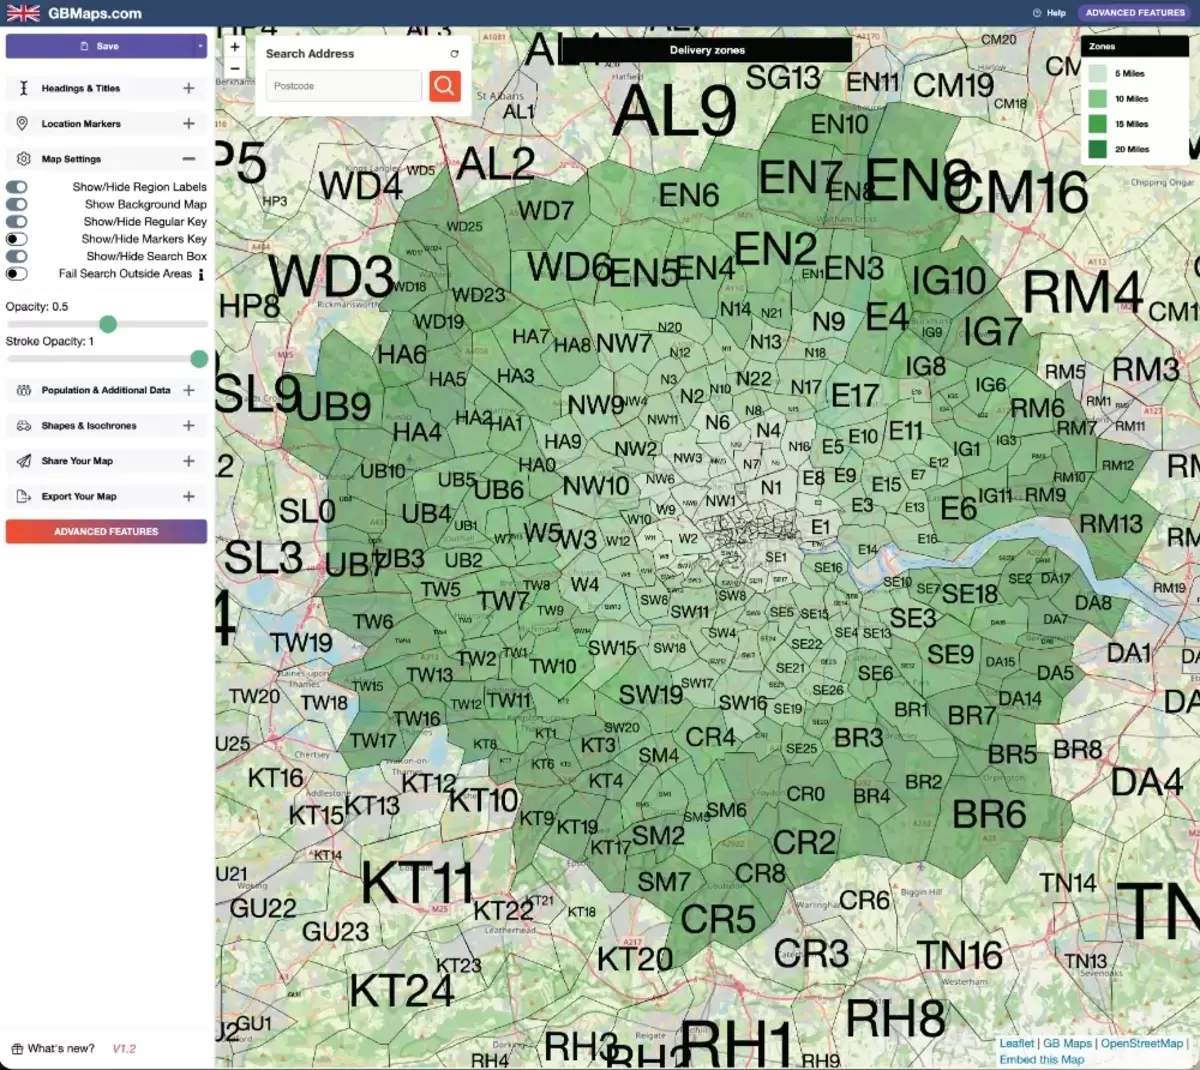Click the BR6 postcode region on map
The width and height of the screenshot is (1200, 1070).
click(x=989, y=815)
